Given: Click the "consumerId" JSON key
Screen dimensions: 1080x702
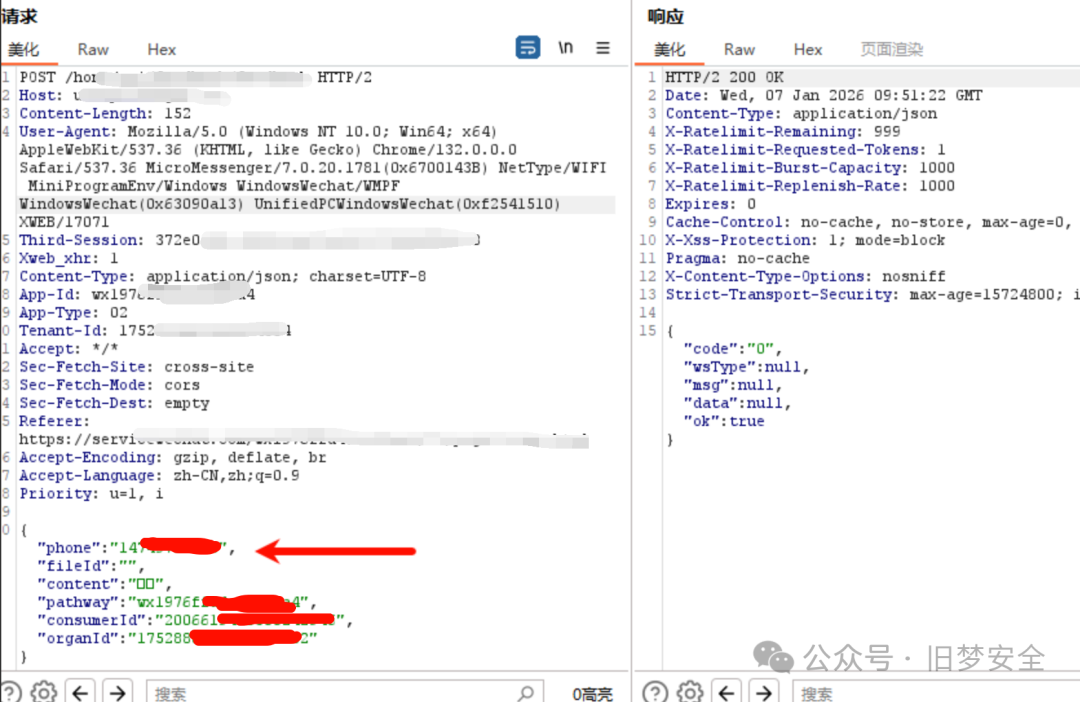Looking at the screenshot, I should point(91,620).
